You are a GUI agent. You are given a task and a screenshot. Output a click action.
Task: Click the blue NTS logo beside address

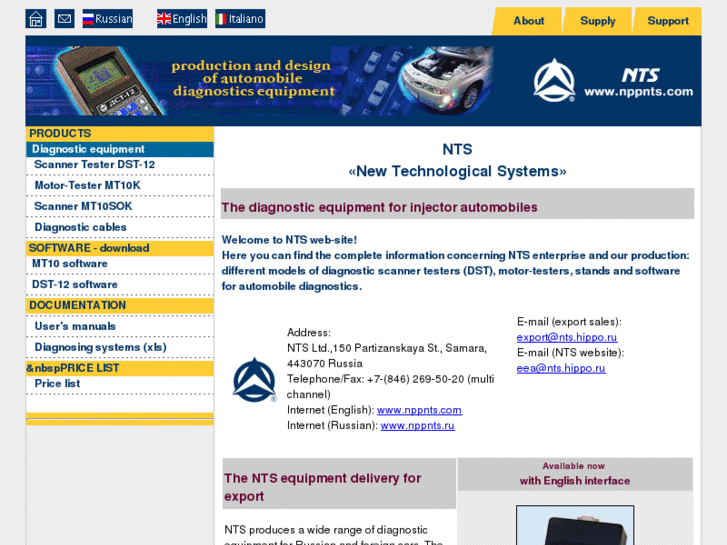[x=254, y=380]
